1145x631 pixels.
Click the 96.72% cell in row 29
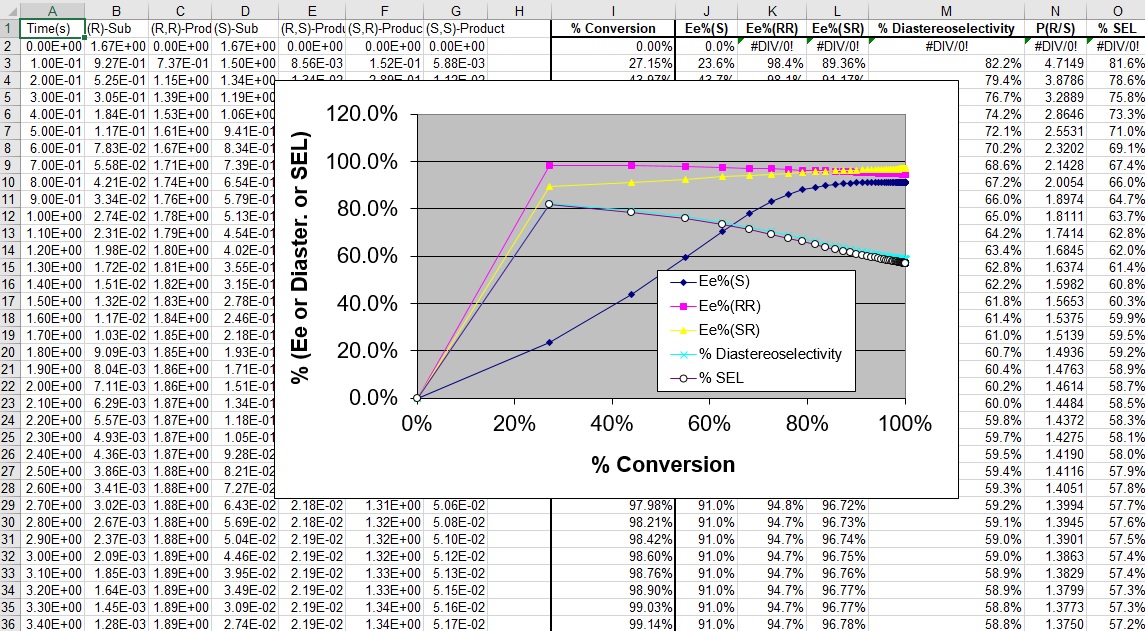click(x=837, y=506)
